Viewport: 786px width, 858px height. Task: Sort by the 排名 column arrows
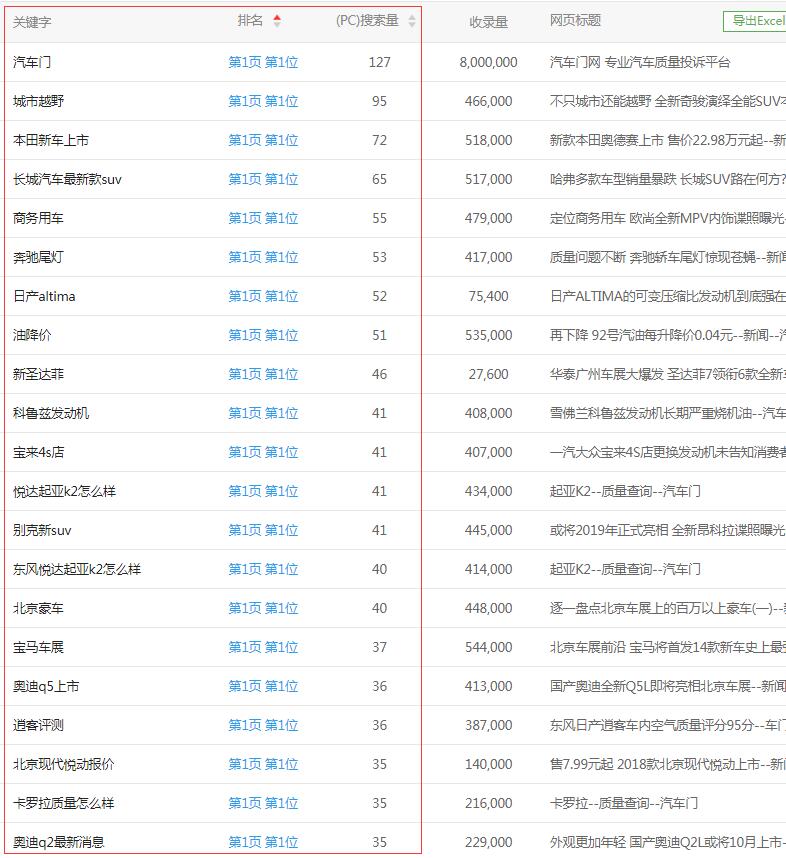(277, 21)
